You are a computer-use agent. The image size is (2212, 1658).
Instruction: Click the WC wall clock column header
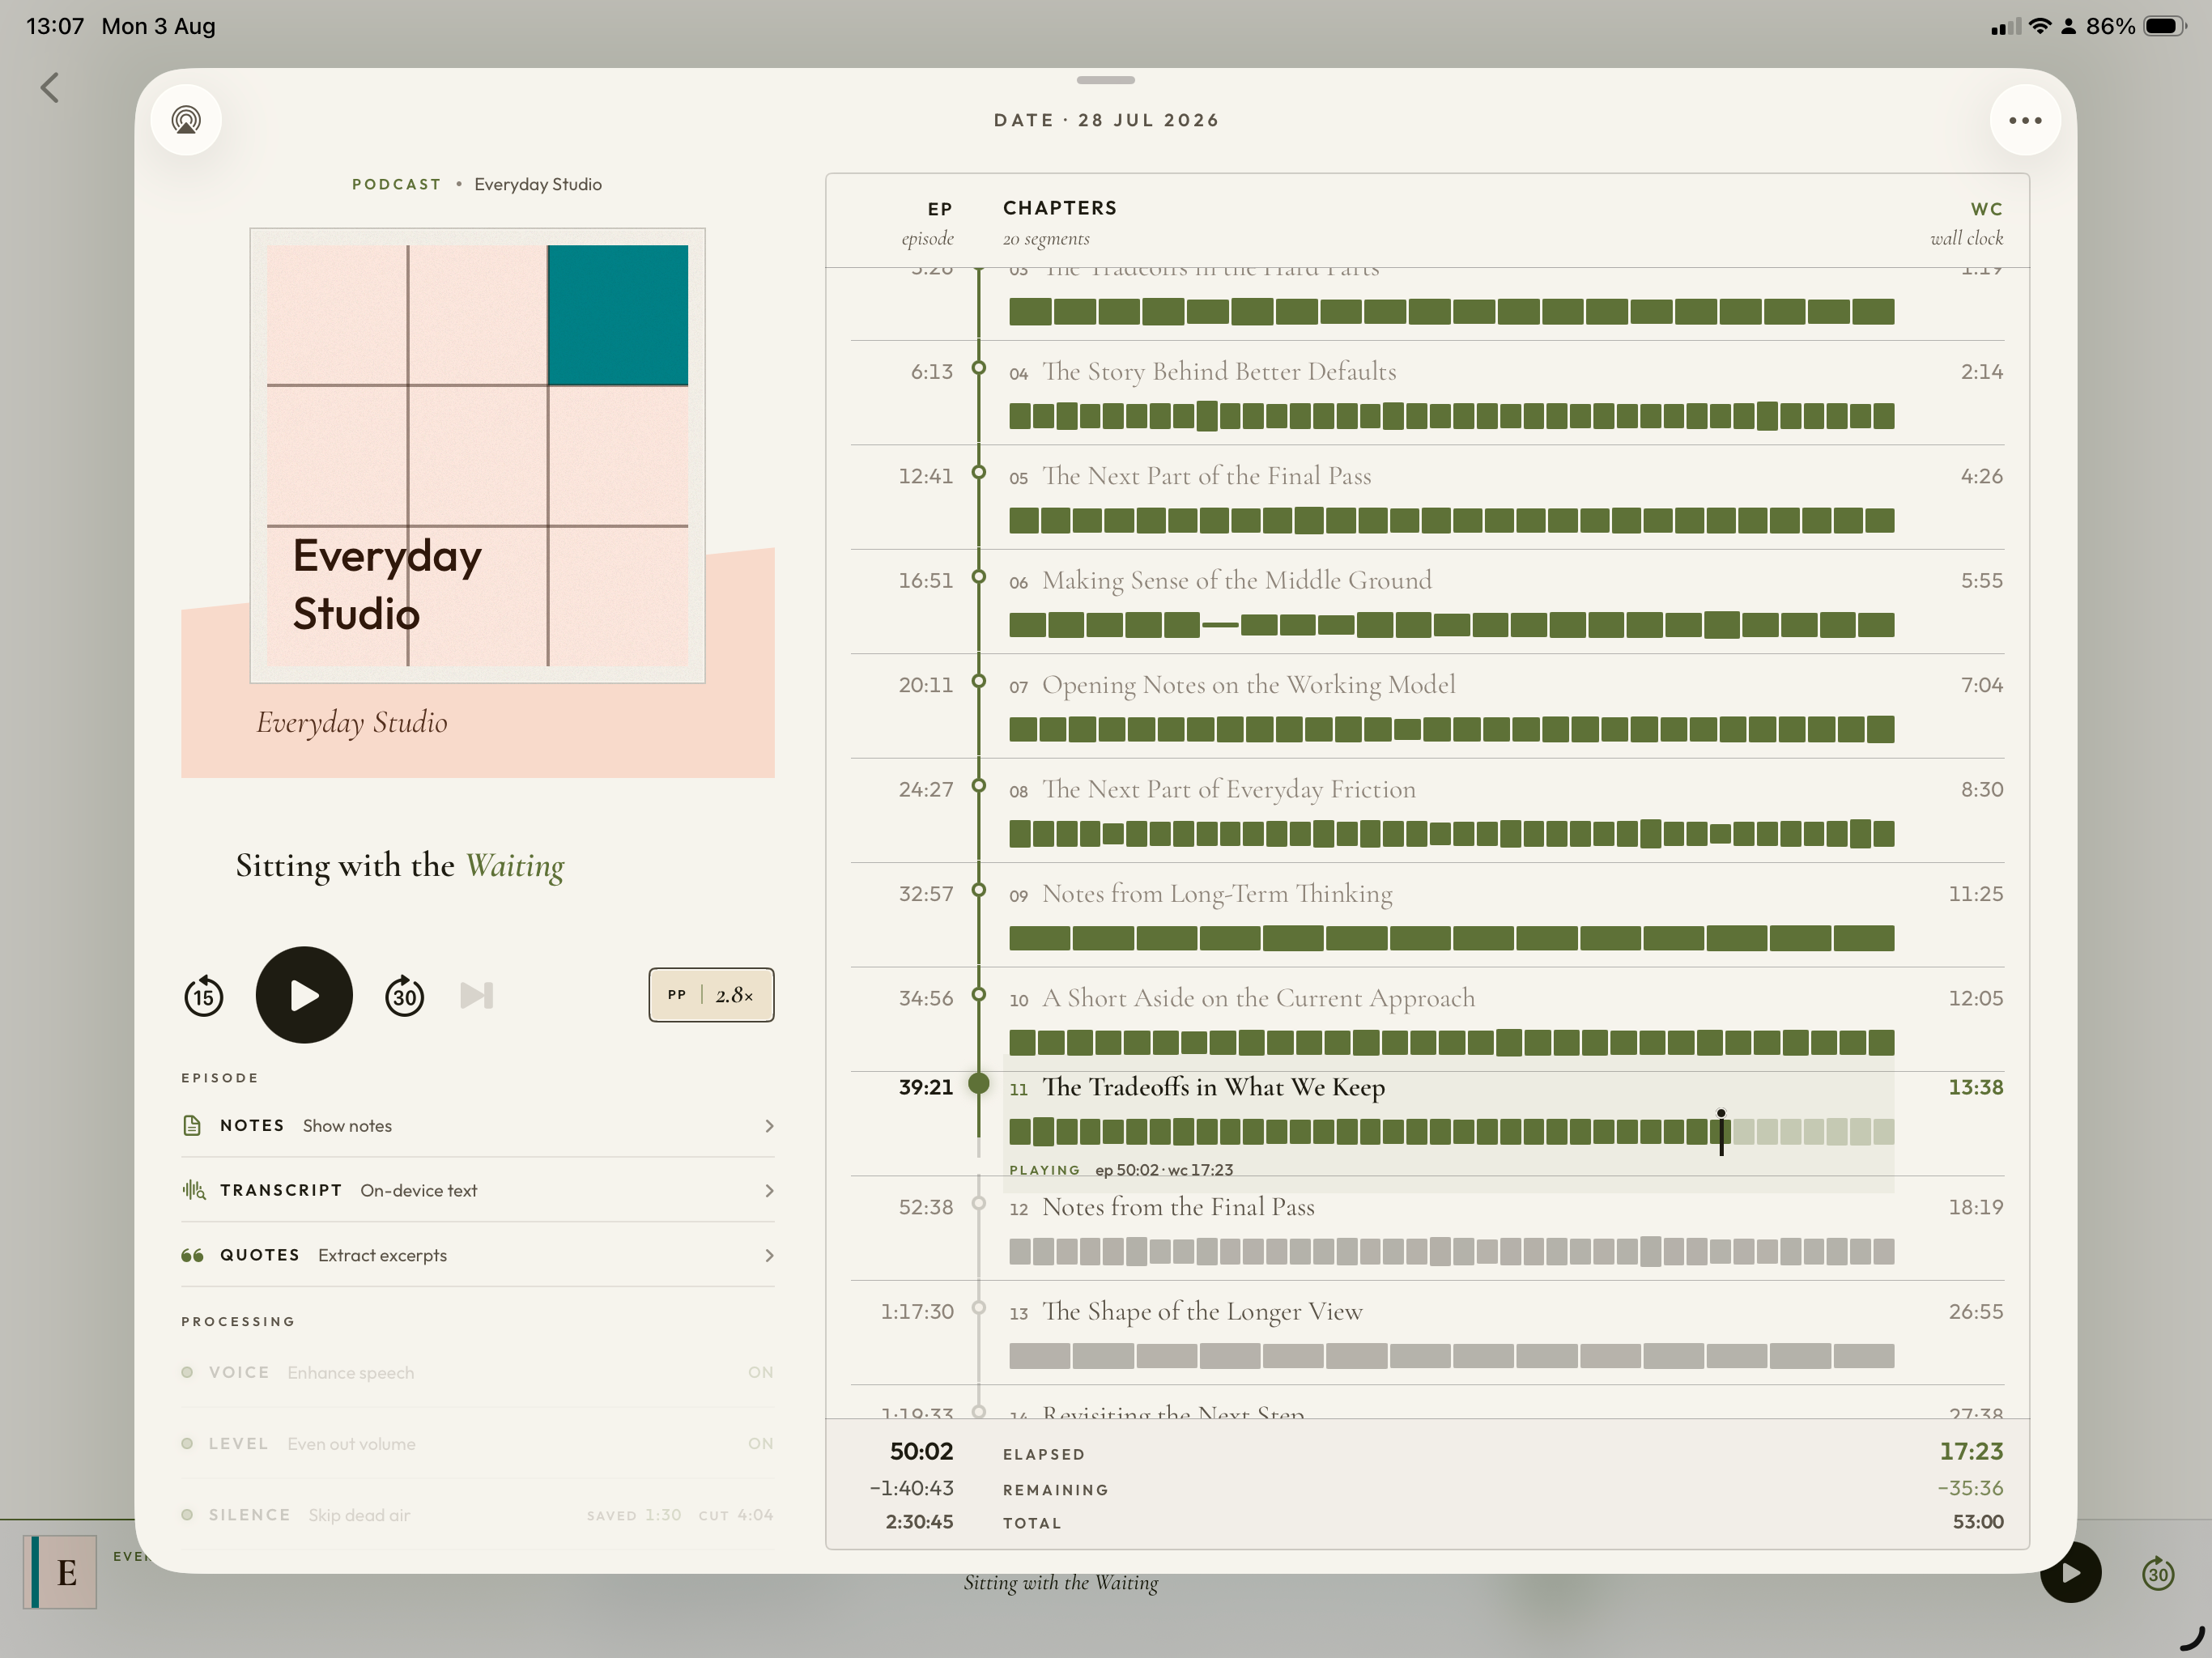[x=1967, y=223]
